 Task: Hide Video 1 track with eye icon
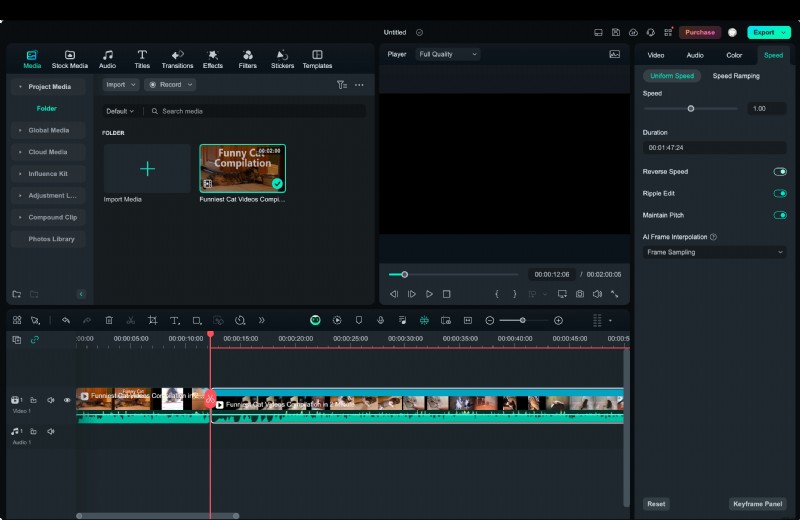[x=67, y=400]
